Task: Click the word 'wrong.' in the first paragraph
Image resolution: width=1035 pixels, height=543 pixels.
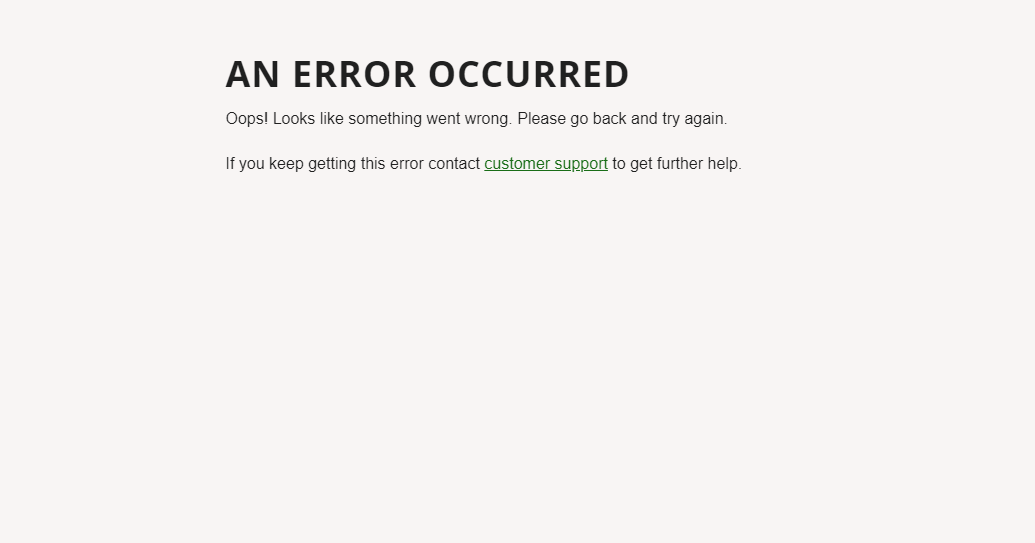Action: pyautogui.click(x=488, y=119)
